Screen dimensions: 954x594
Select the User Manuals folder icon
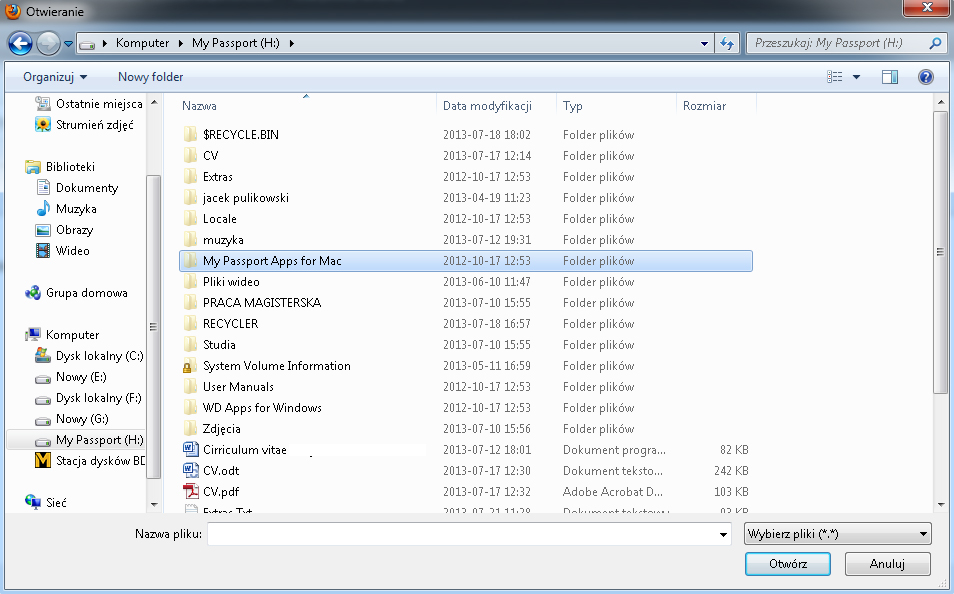pyautogui.click(x=190, y=386)
